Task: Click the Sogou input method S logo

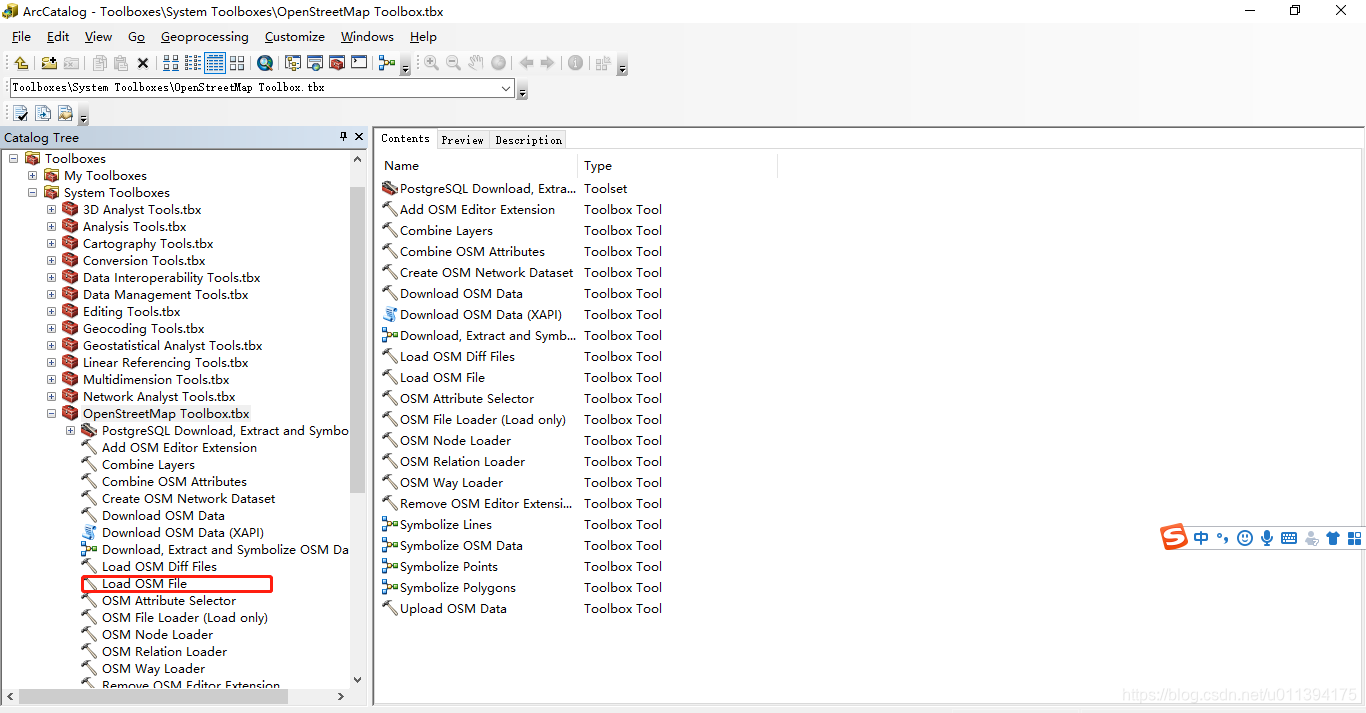Action: pos(1174,538)
